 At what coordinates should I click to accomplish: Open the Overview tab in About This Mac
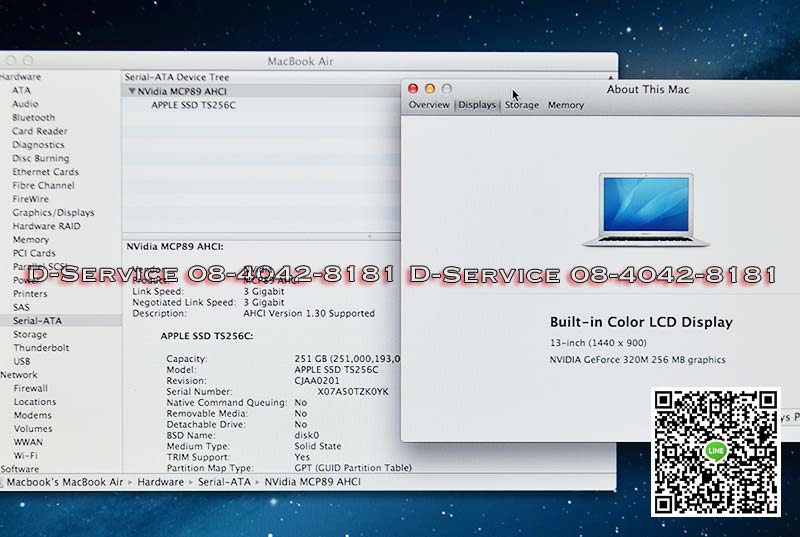pos(429,105)
